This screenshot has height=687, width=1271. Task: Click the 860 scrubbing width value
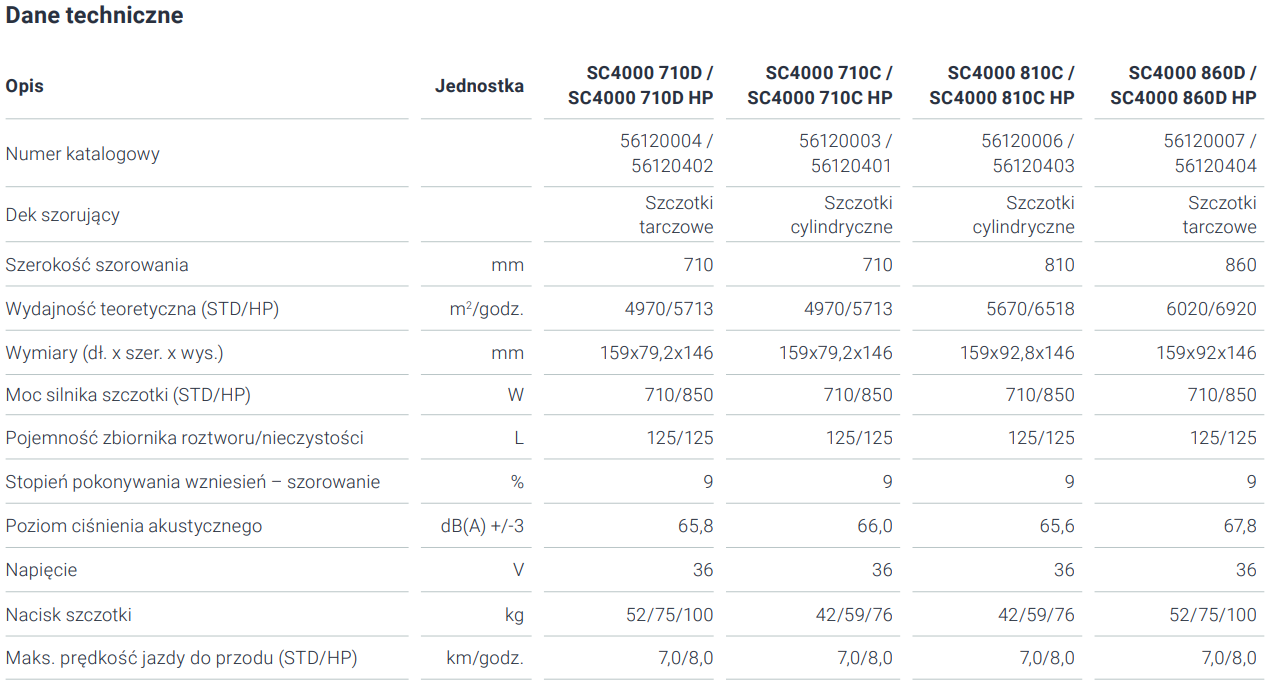tap(1240, 265)
